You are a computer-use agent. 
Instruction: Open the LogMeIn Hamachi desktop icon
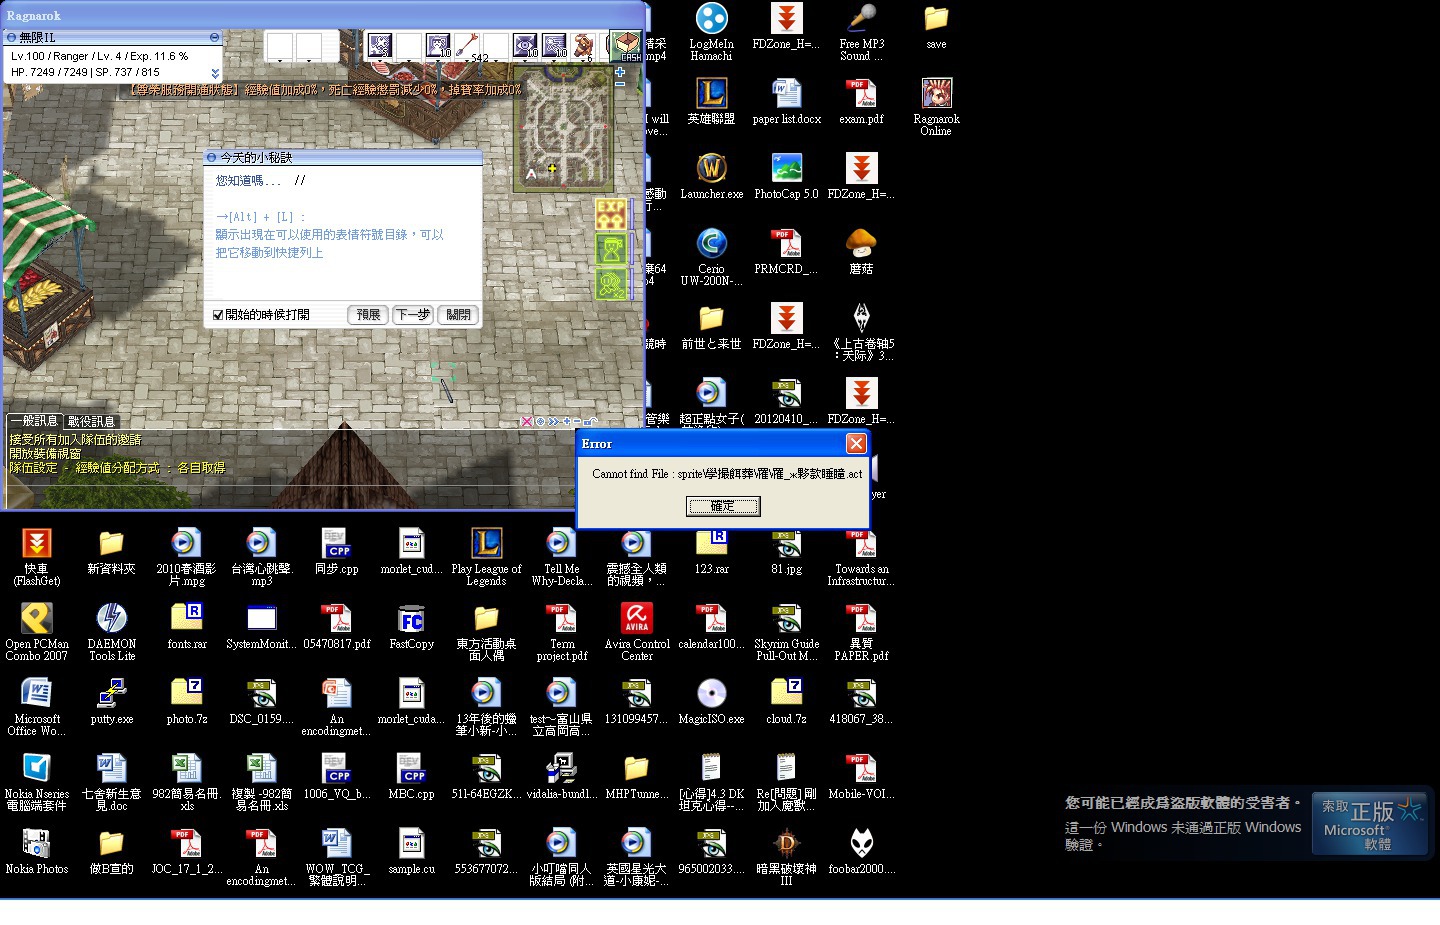click(x=711, y=32)
